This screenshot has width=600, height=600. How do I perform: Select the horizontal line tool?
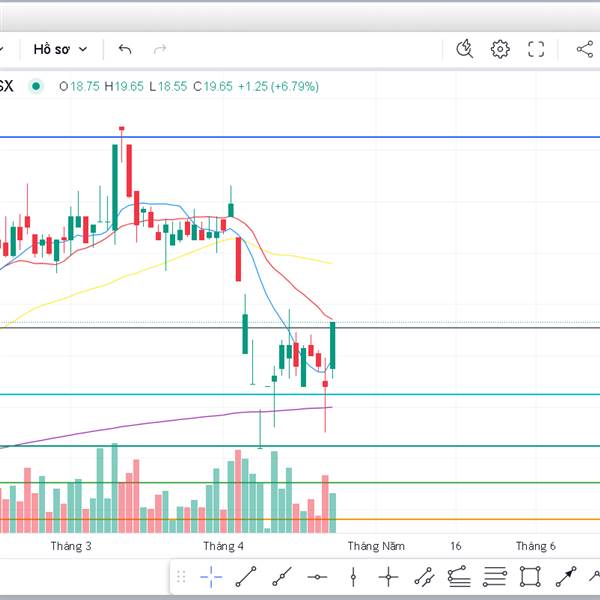click(x=317, y=577)
